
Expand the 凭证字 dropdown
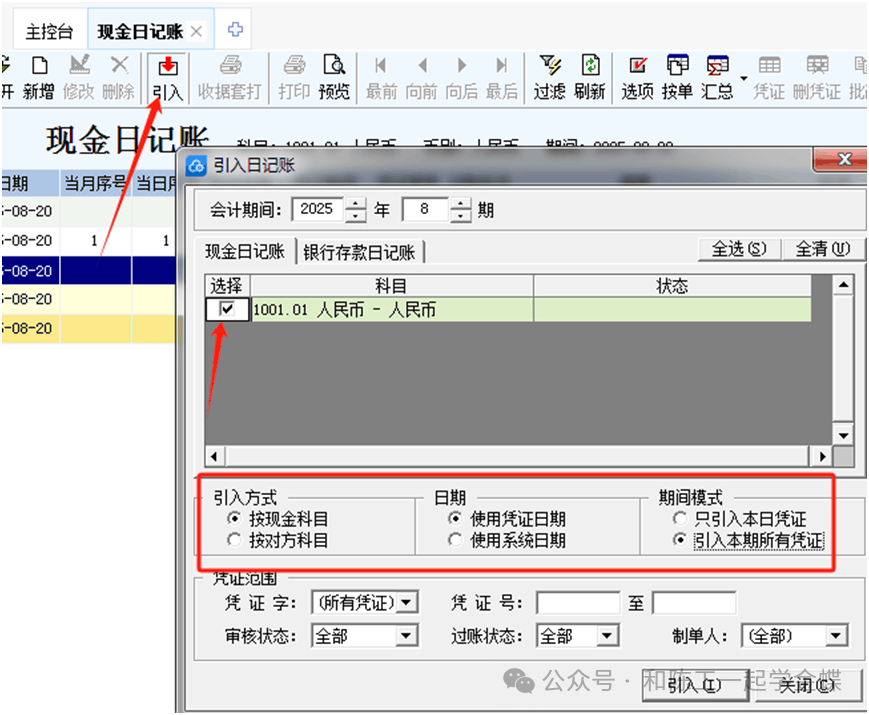(406, 603)
